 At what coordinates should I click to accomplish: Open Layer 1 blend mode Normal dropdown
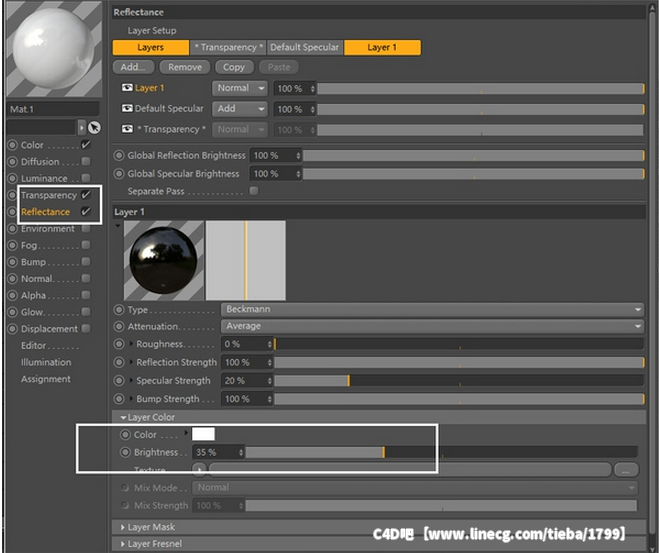pos(240,88)
